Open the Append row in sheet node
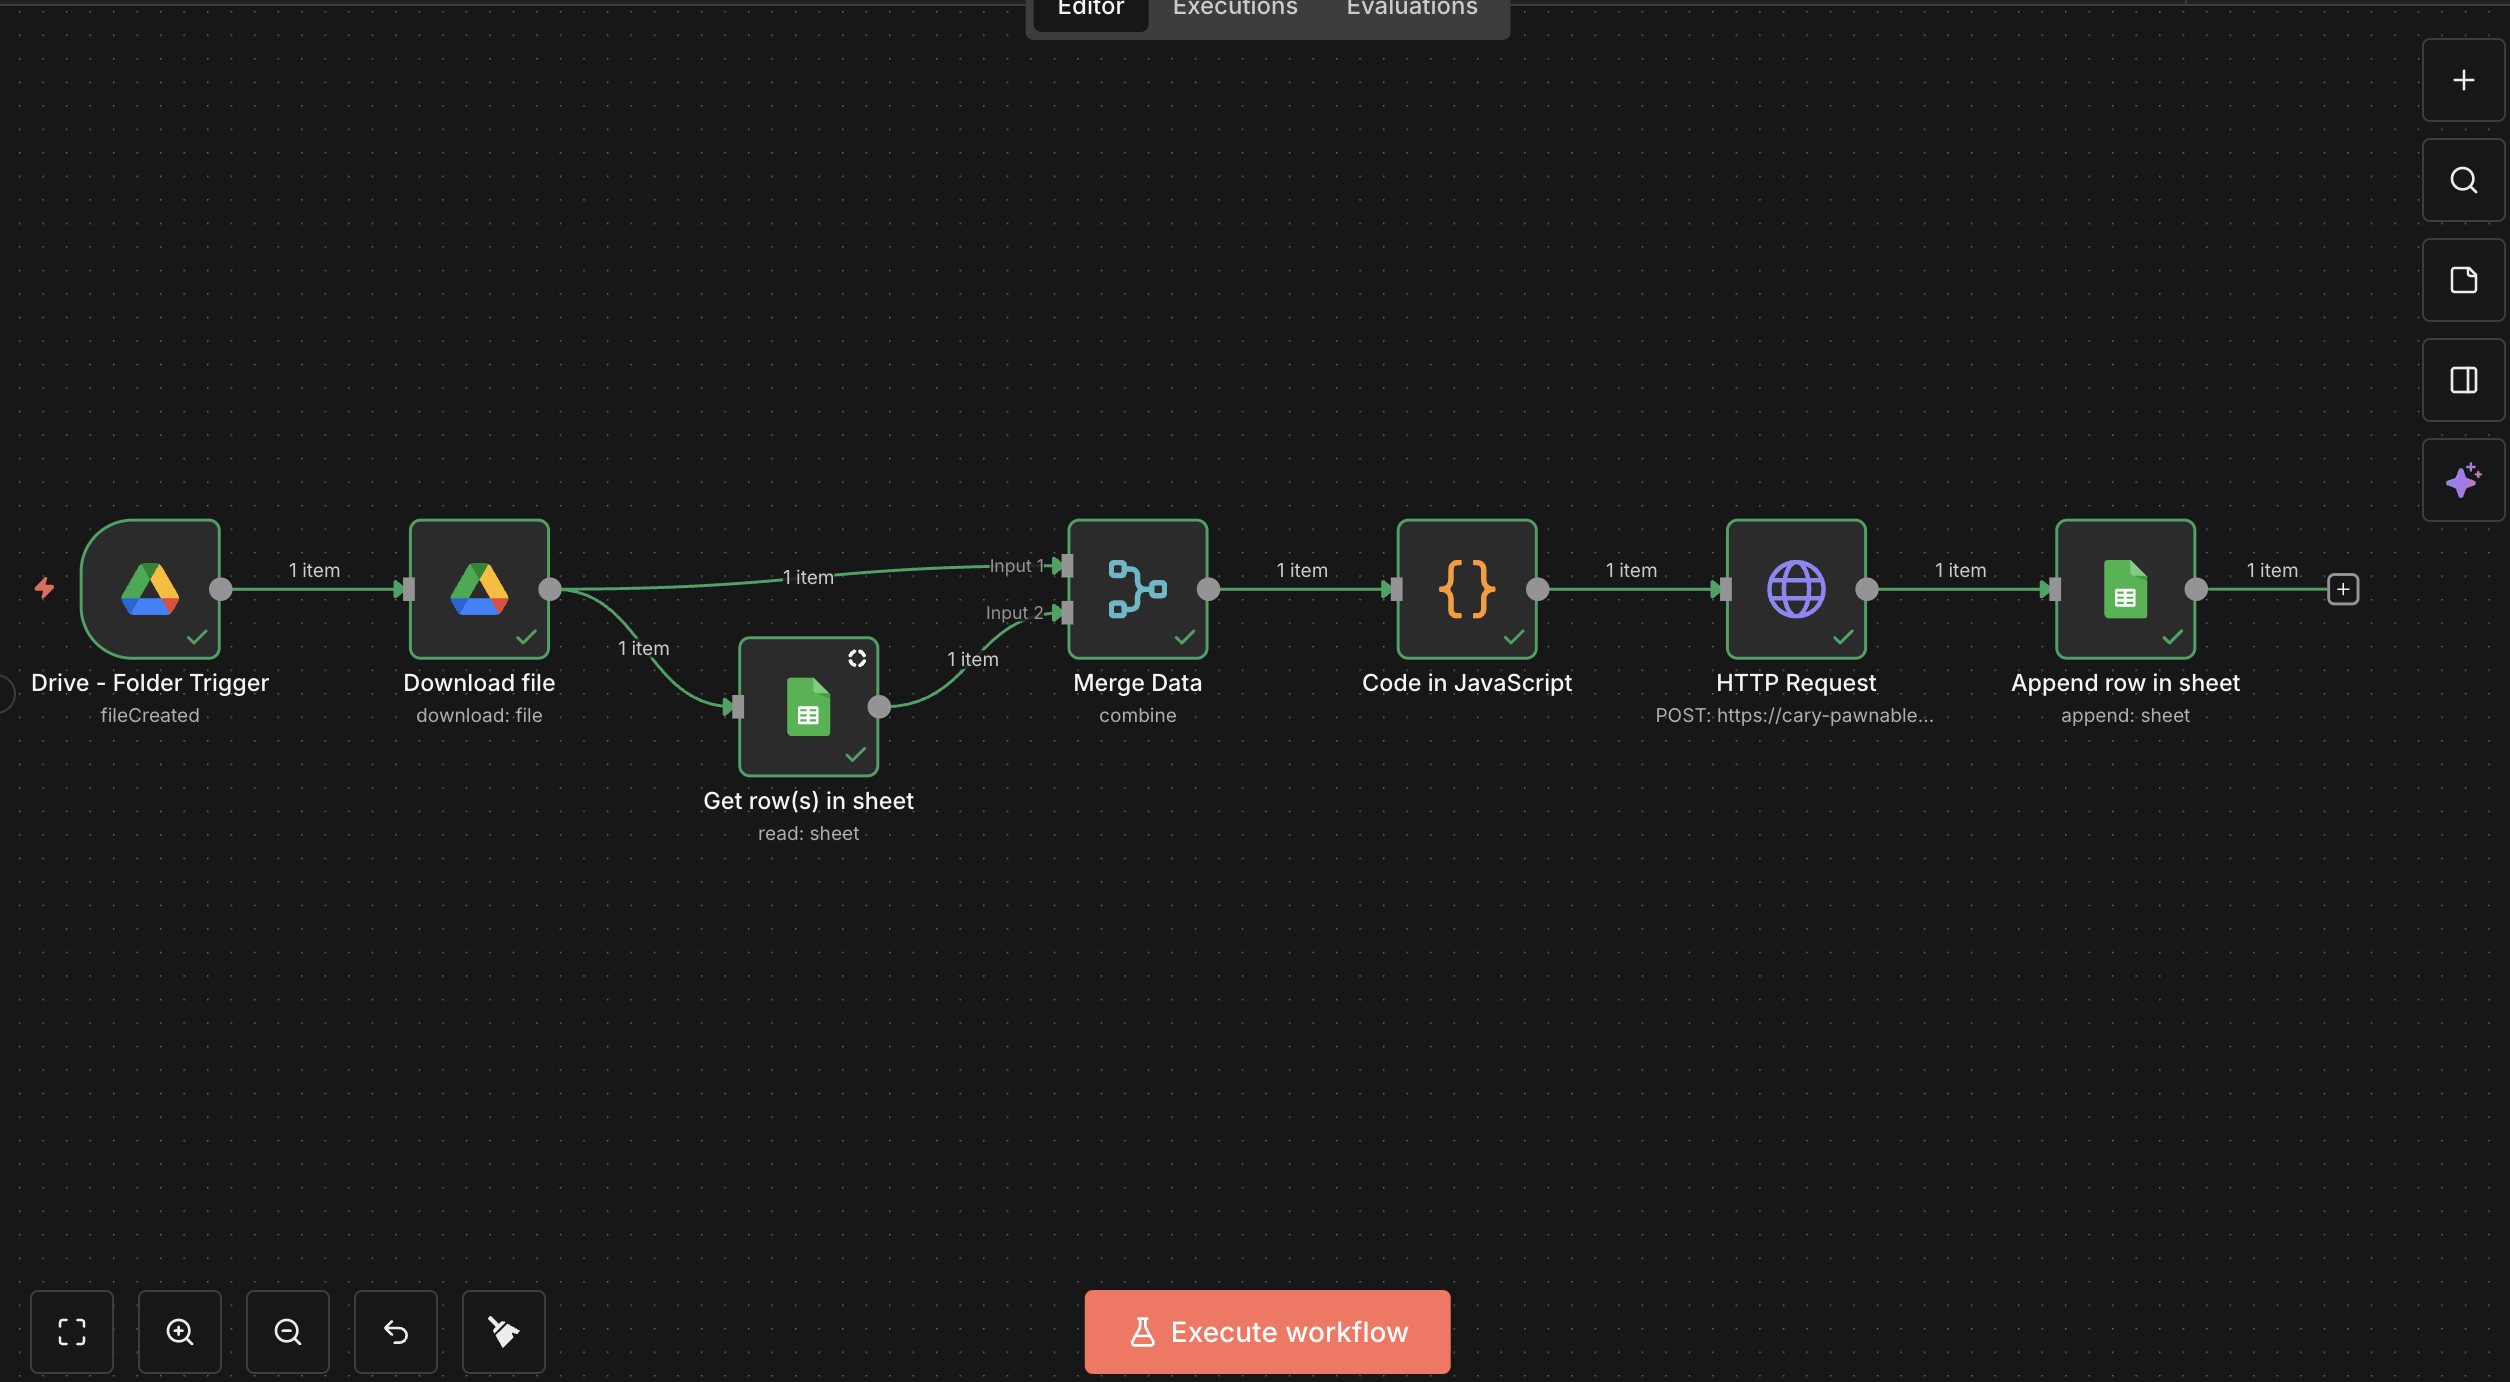2510x1382 pixels. pyautogui.click(x=2125, y=588)
